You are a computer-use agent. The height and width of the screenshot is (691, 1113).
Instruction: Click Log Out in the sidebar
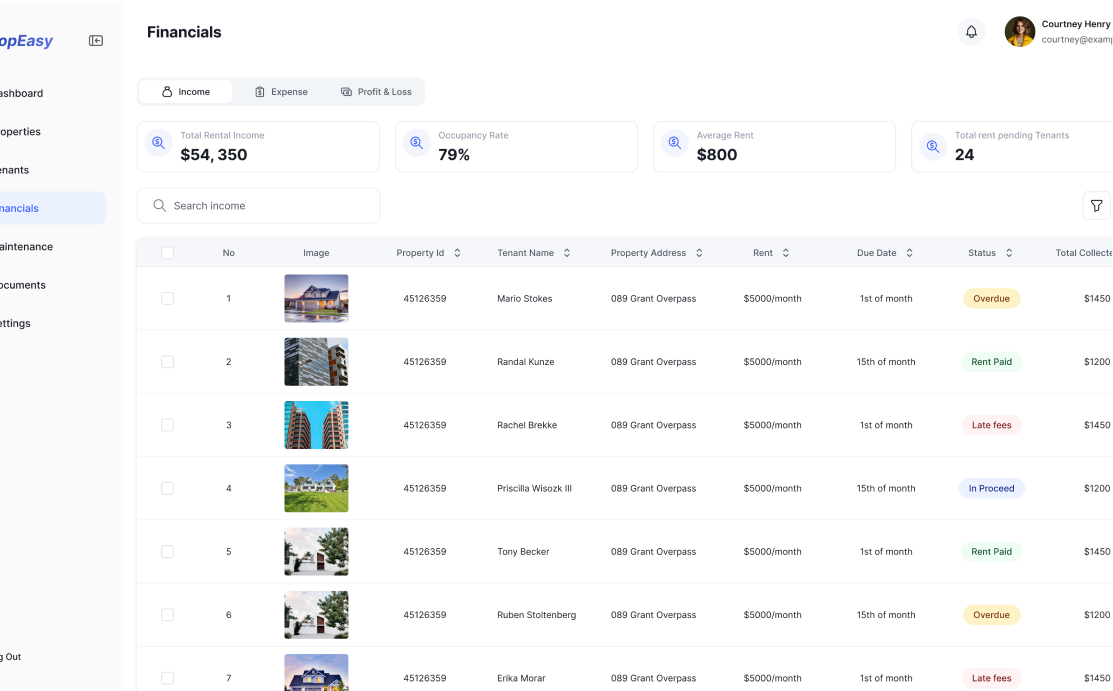11,657
